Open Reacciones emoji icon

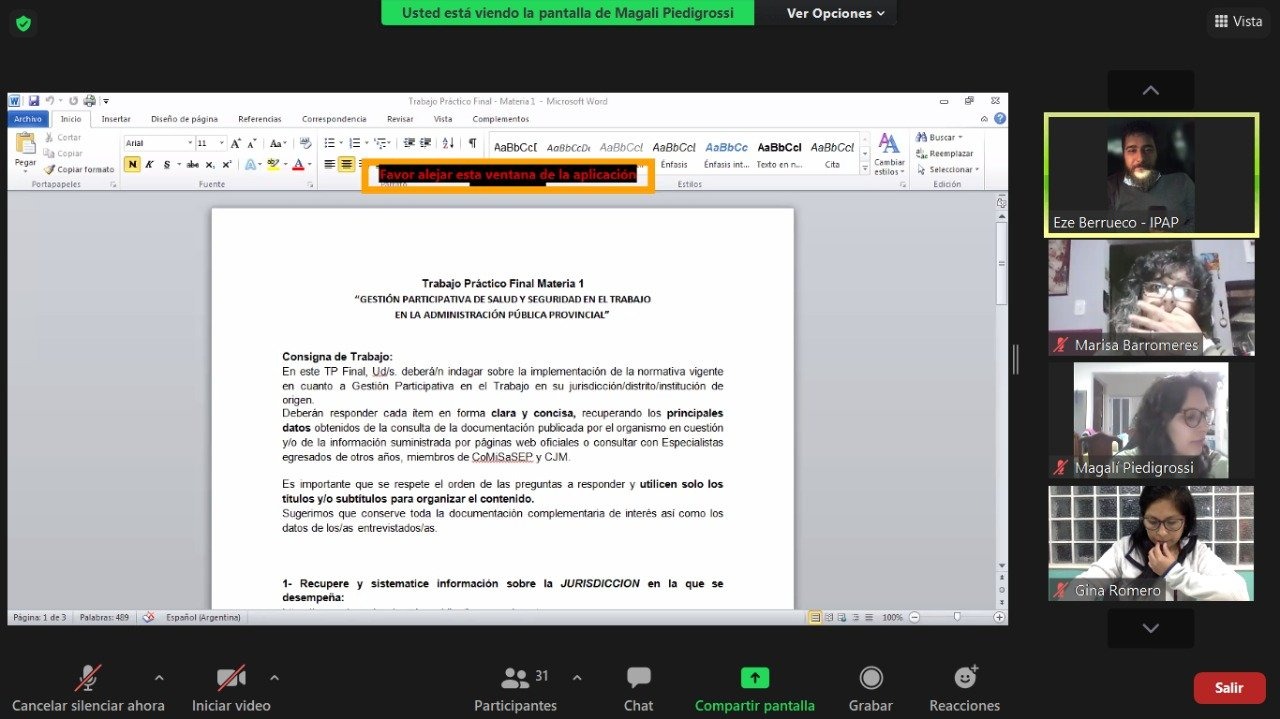(964, 678)
